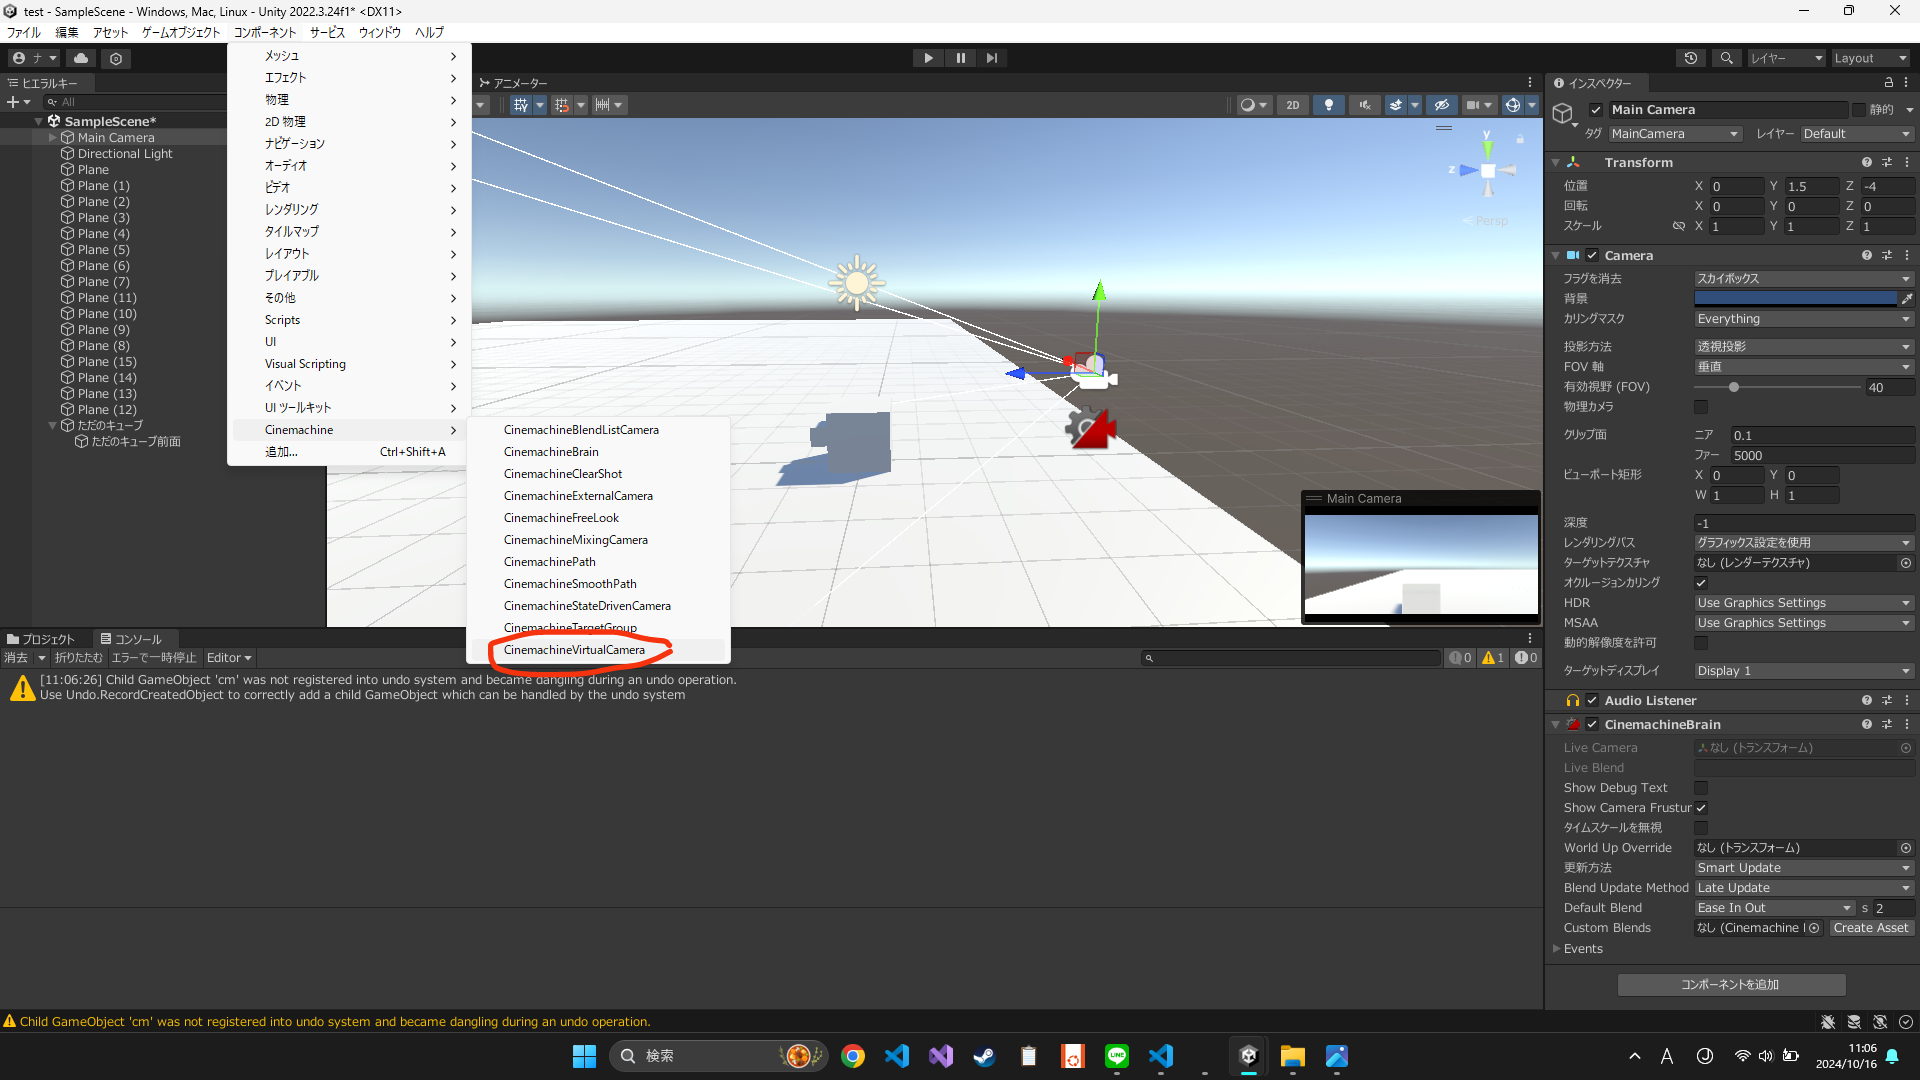Toggle Occlusion Culling checkbox
This screenshot has height=1080, width=1920.
(1701, 583)
